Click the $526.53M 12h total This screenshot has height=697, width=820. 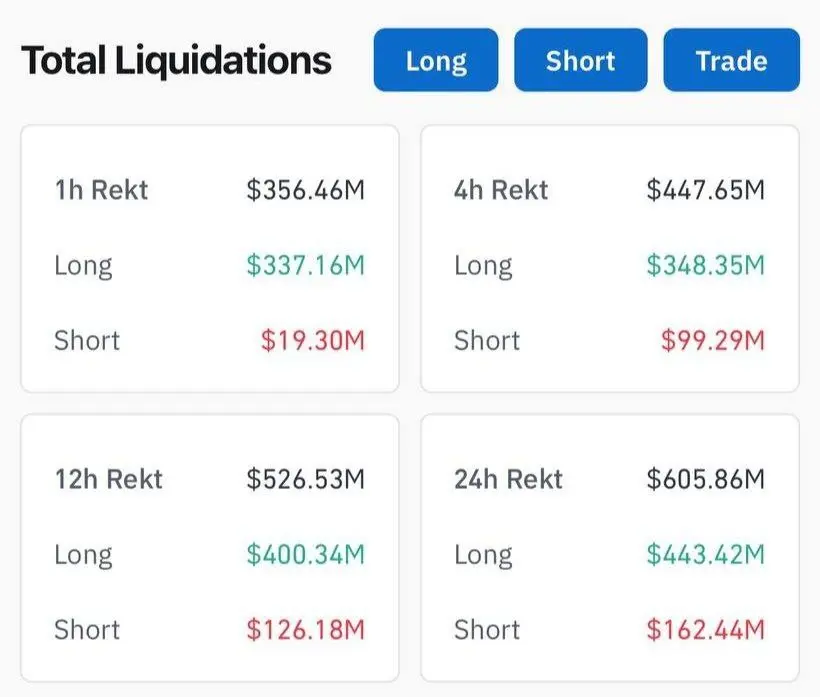point(305,479)
